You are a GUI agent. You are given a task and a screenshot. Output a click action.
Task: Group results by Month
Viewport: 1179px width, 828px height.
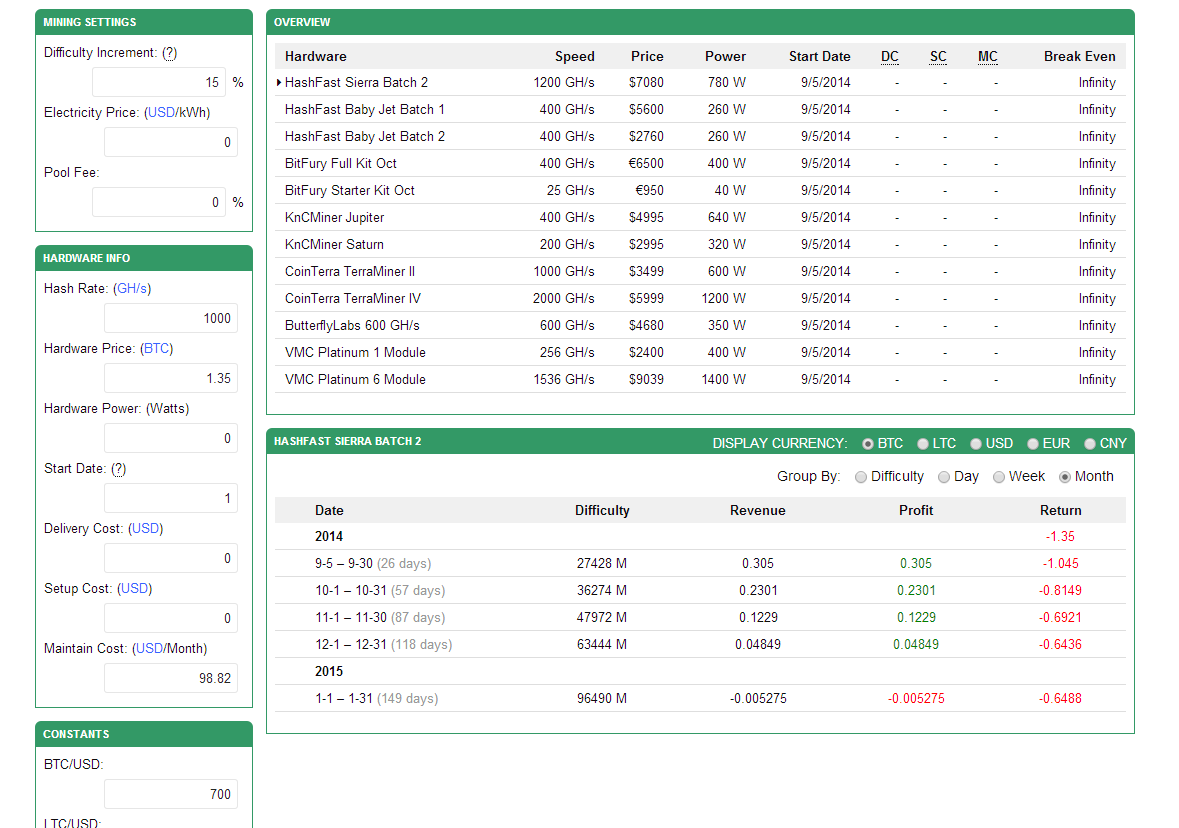pos(1065,477)
